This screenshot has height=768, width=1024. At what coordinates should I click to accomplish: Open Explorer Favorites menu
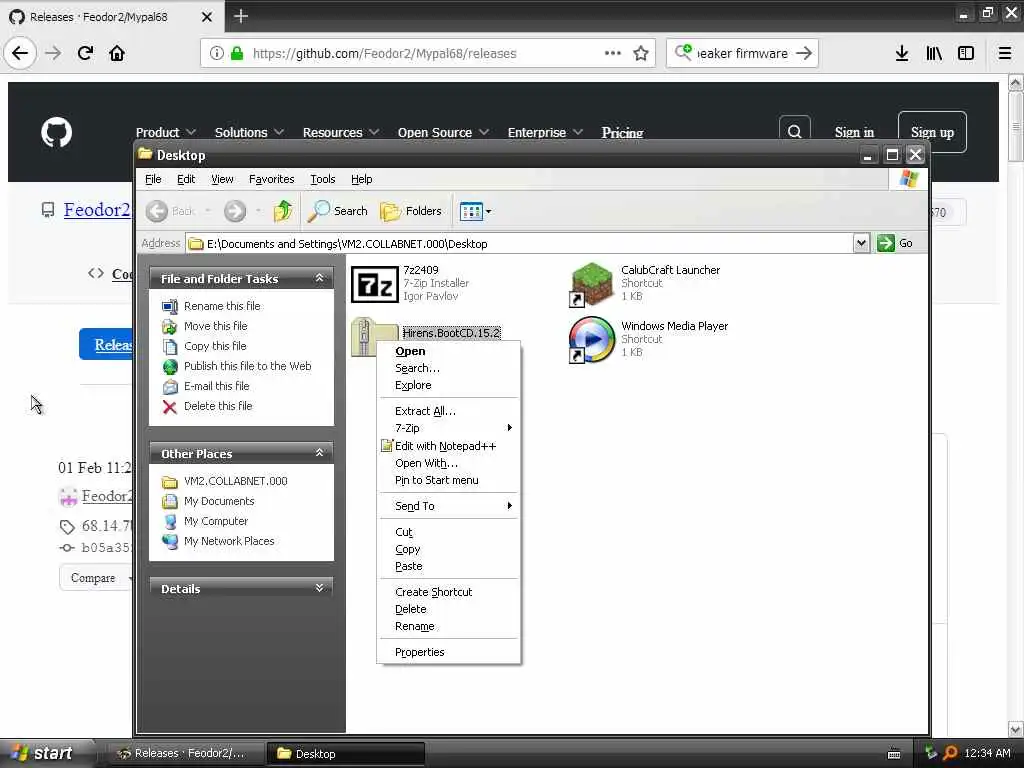[271, 179]
